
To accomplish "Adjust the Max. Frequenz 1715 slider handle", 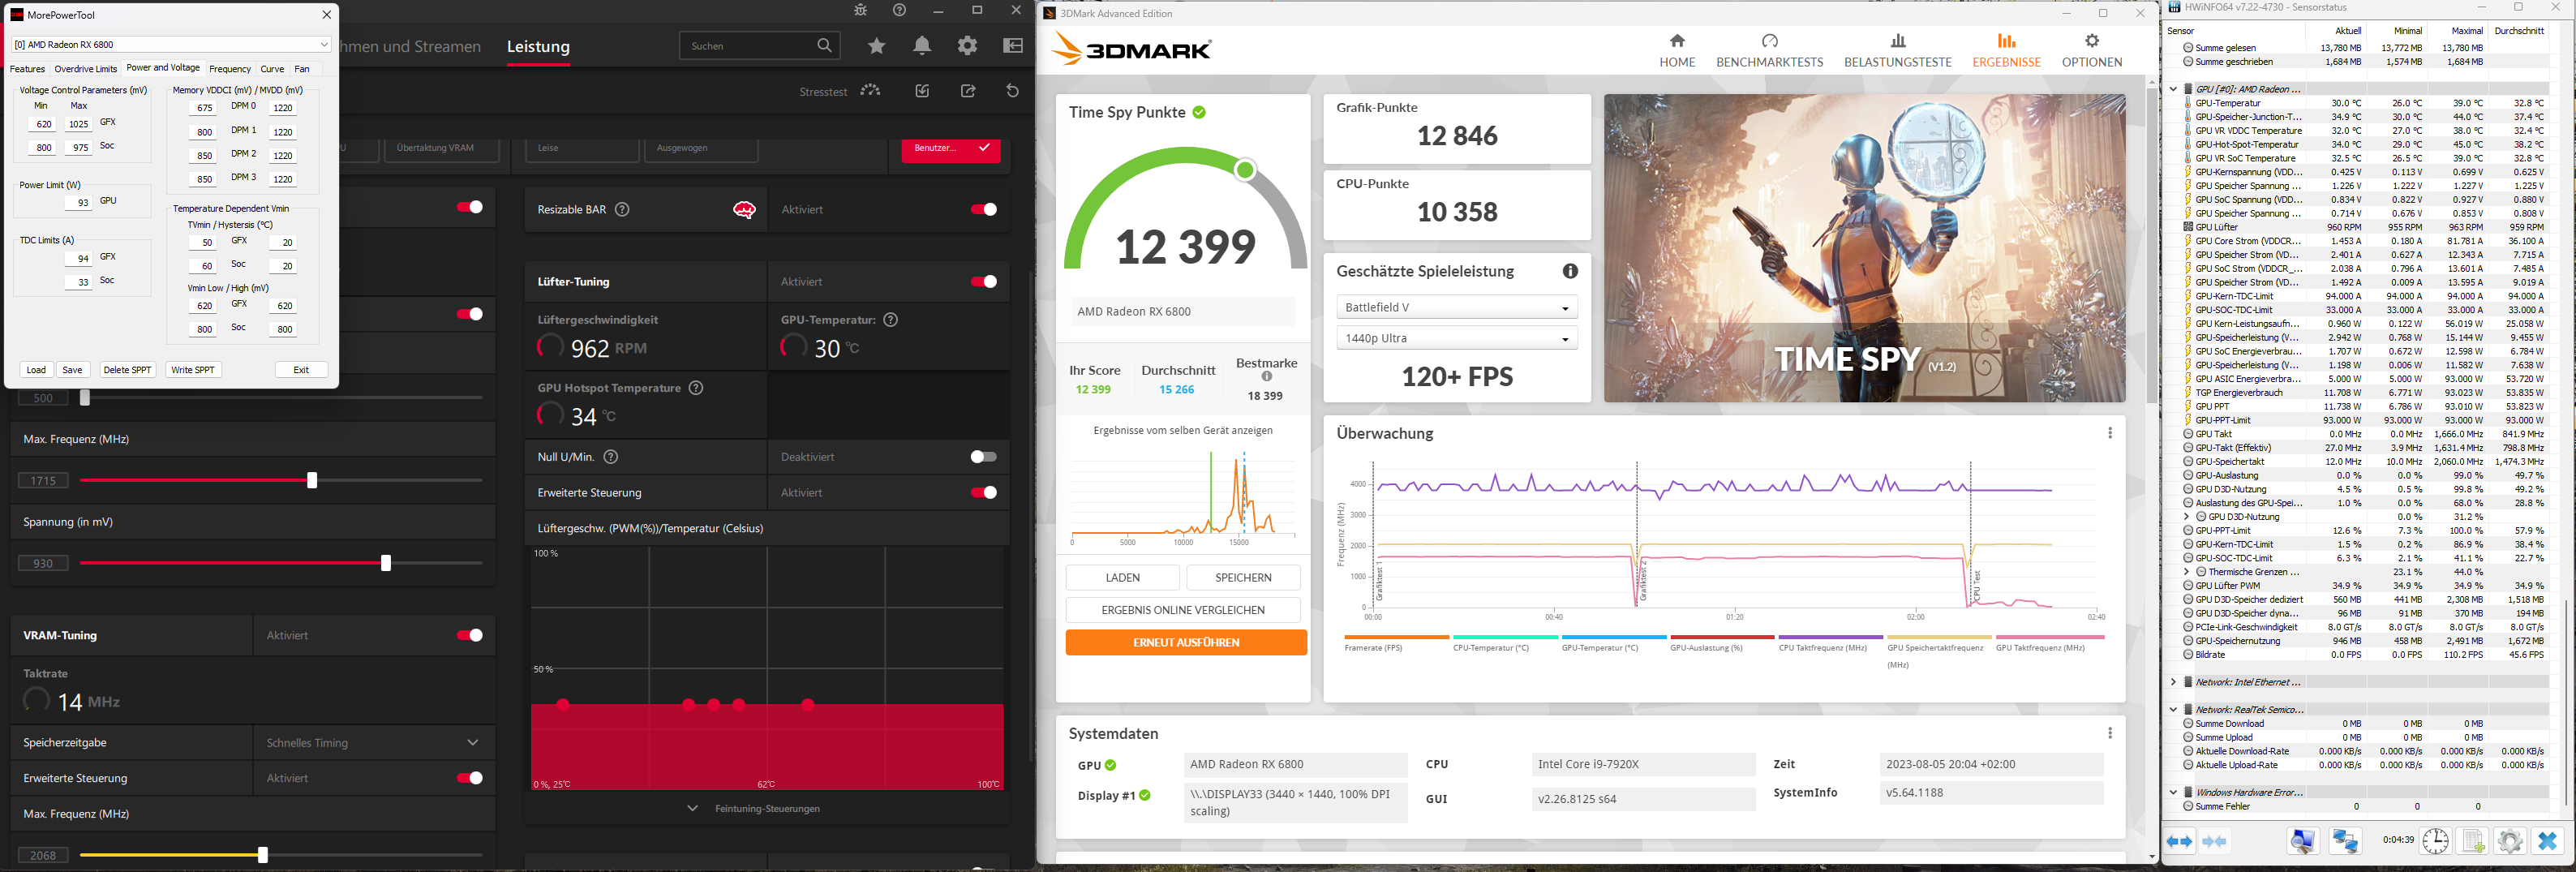I will (x=312, y=481).
